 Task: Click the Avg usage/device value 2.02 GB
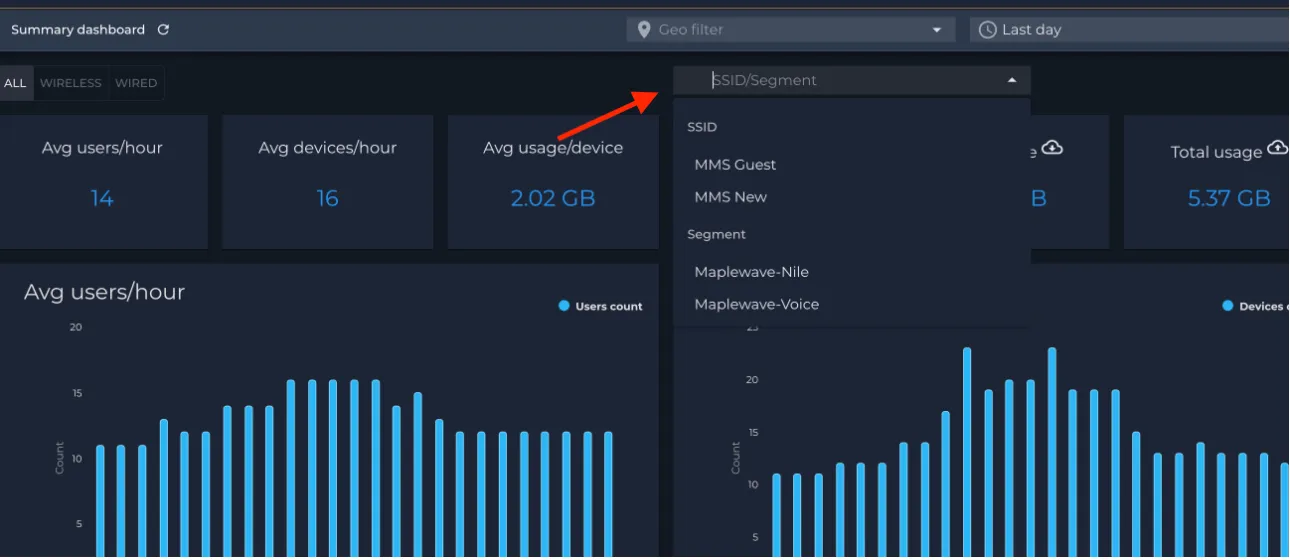click(553, 198)
